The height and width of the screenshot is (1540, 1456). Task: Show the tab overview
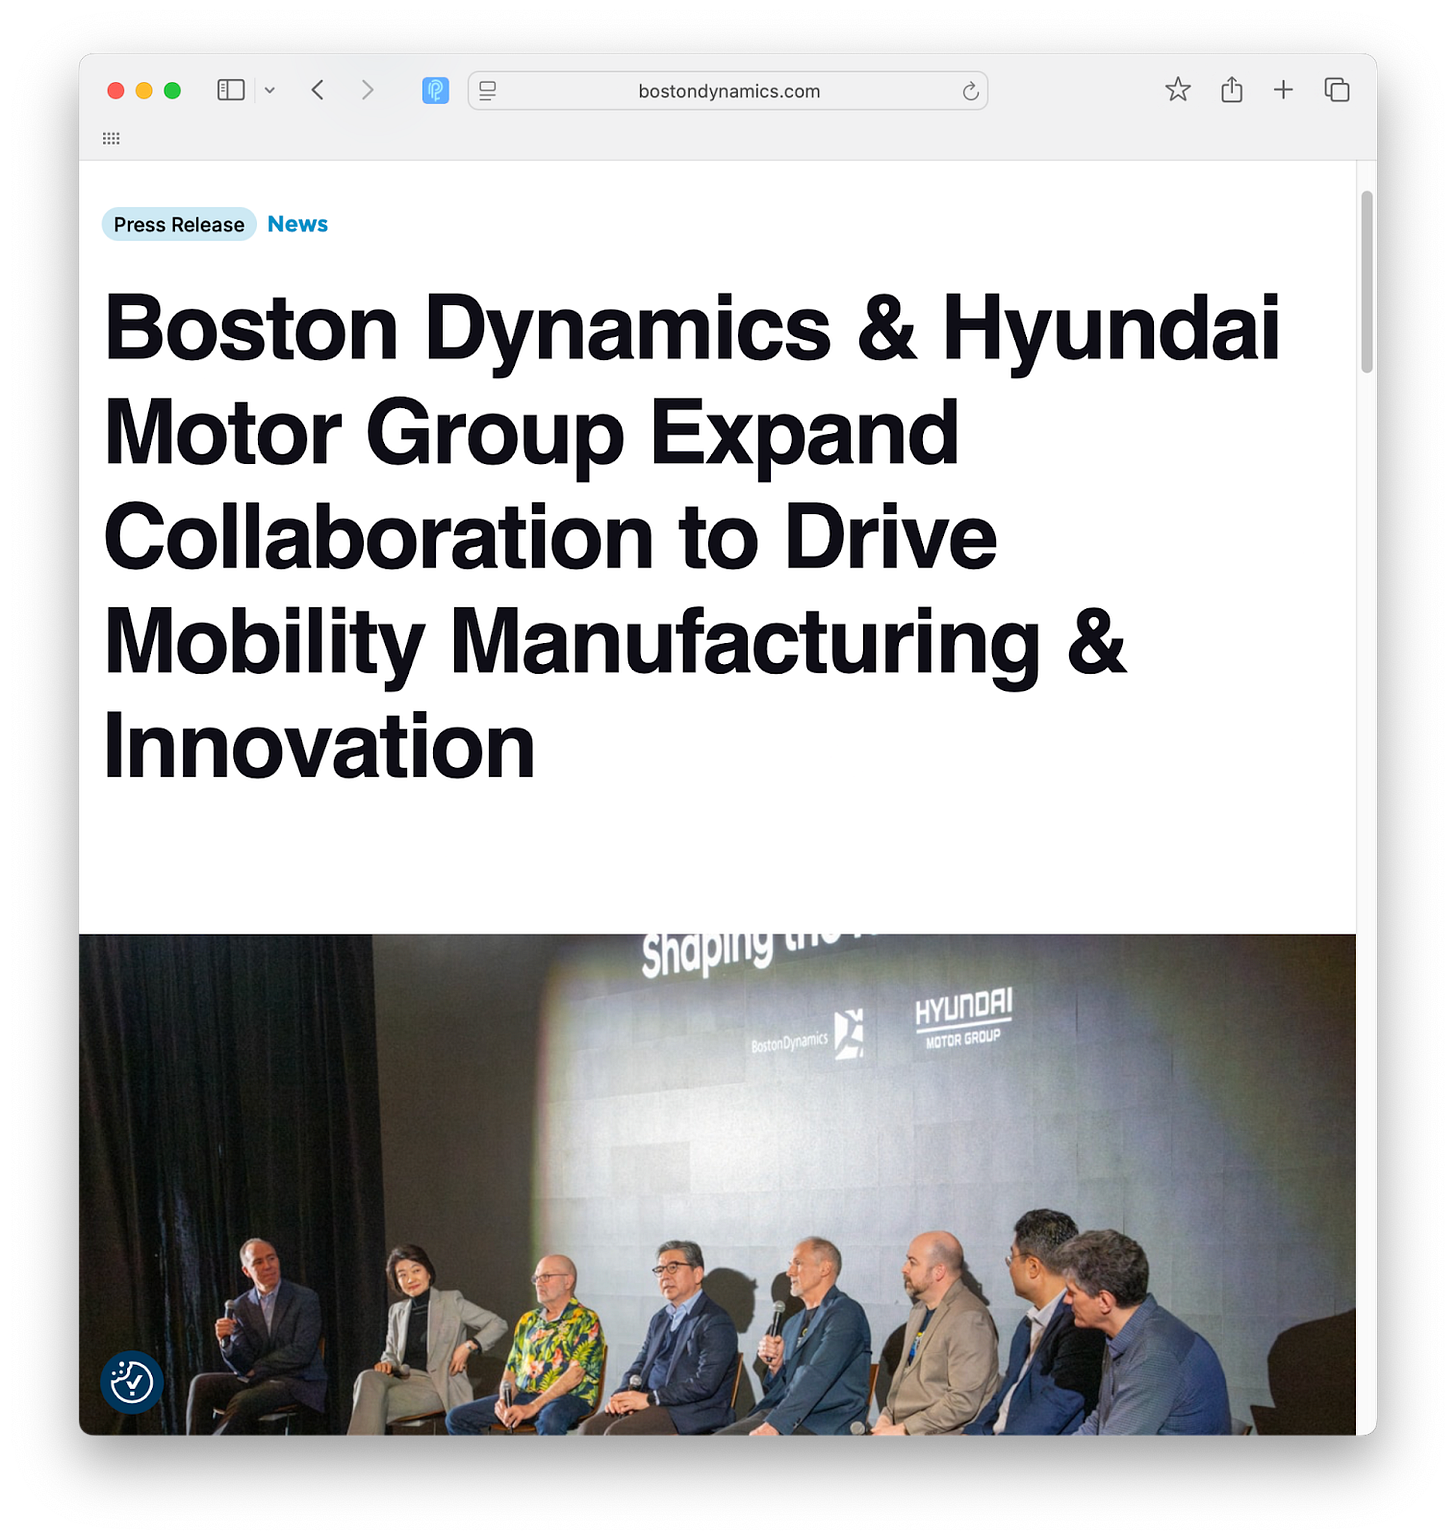click(x=1337, y=90)
